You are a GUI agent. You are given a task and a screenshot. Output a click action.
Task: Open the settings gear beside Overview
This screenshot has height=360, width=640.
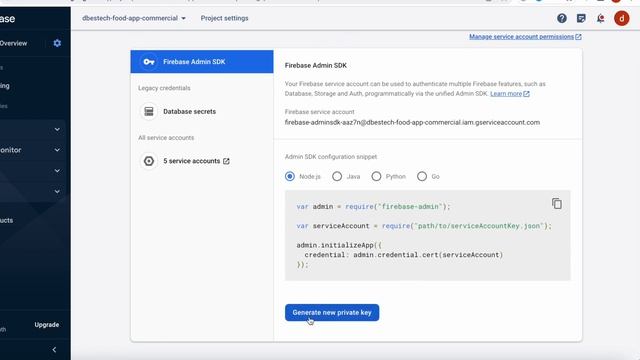click(x=57, y=43)
